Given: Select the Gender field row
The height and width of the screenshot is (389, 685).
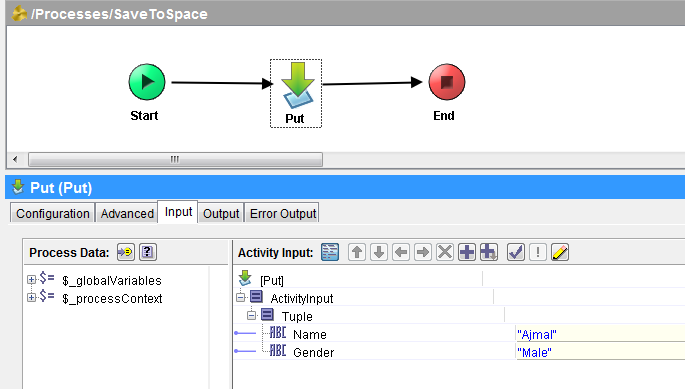Looking at the screenshot, I should coord(314,352).
